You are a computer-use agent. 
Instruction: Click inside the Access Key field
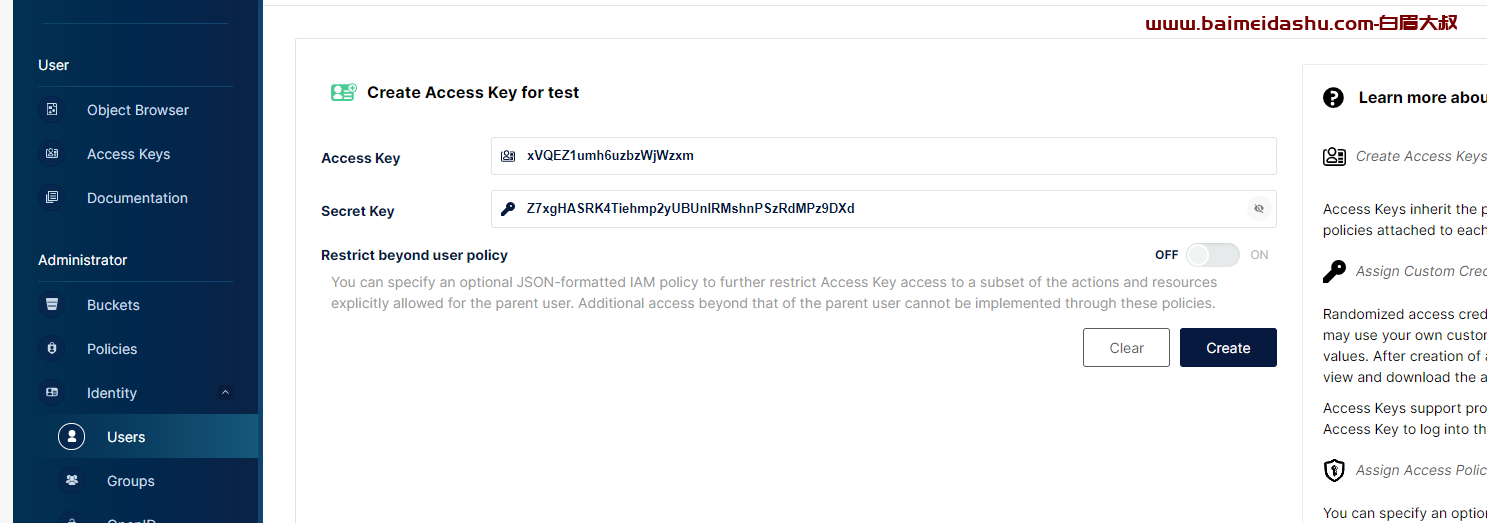point(884,156)
